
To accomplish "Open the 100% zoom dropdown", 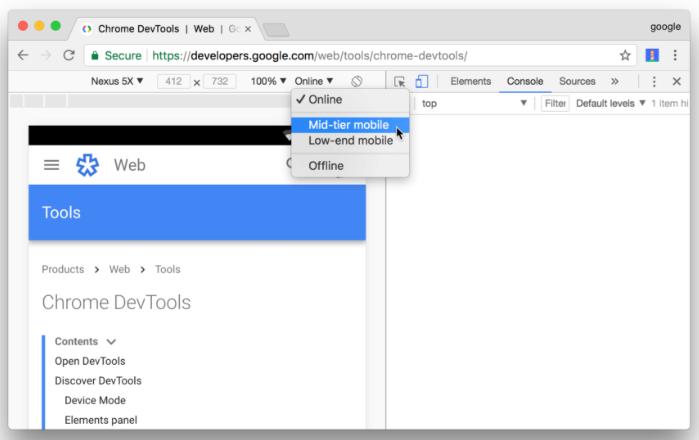I will tap(268, 81).
